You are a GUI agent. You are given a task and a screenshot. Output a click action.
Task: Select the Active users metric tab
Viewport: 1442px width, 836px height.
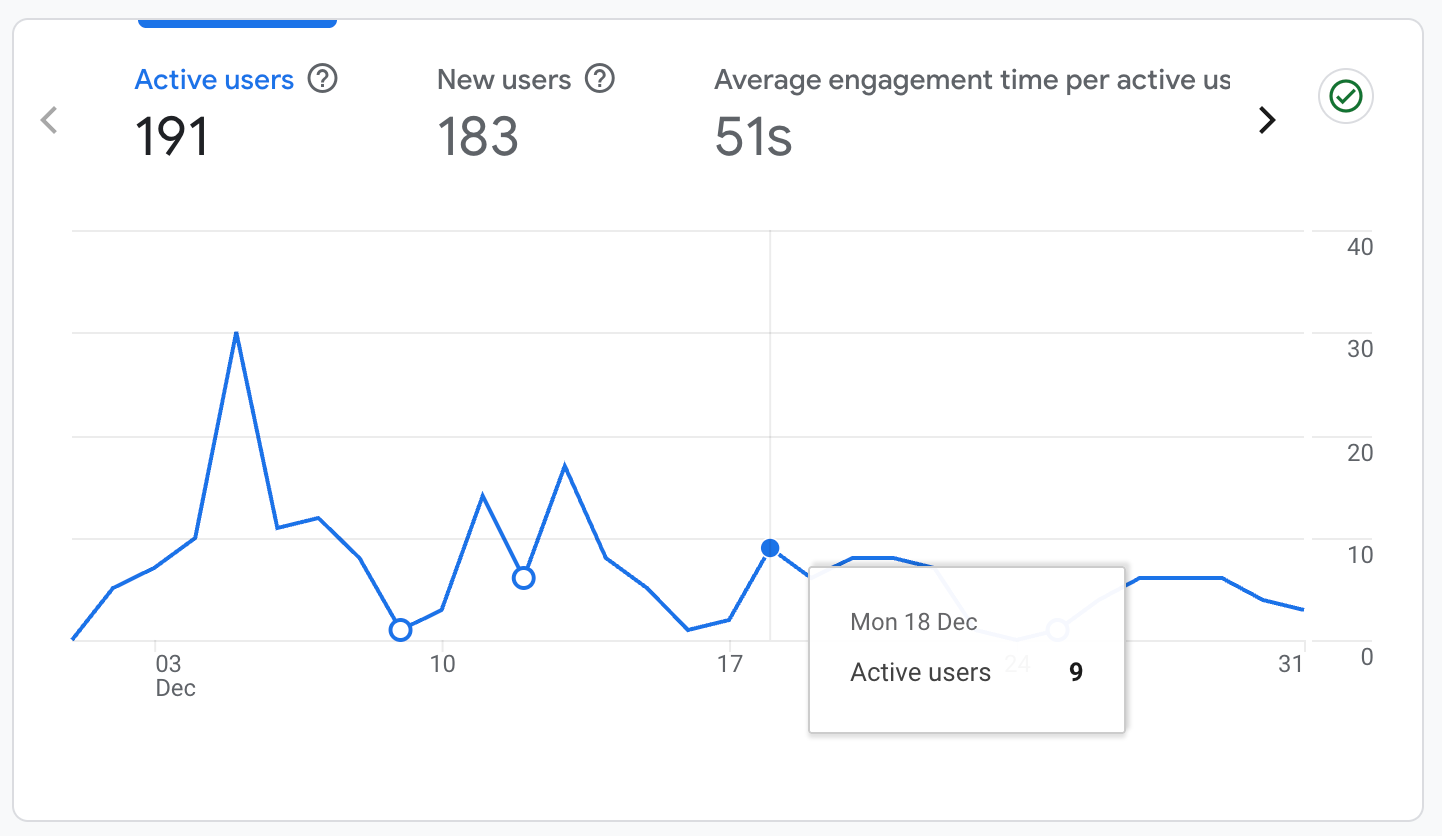point(214,80)
